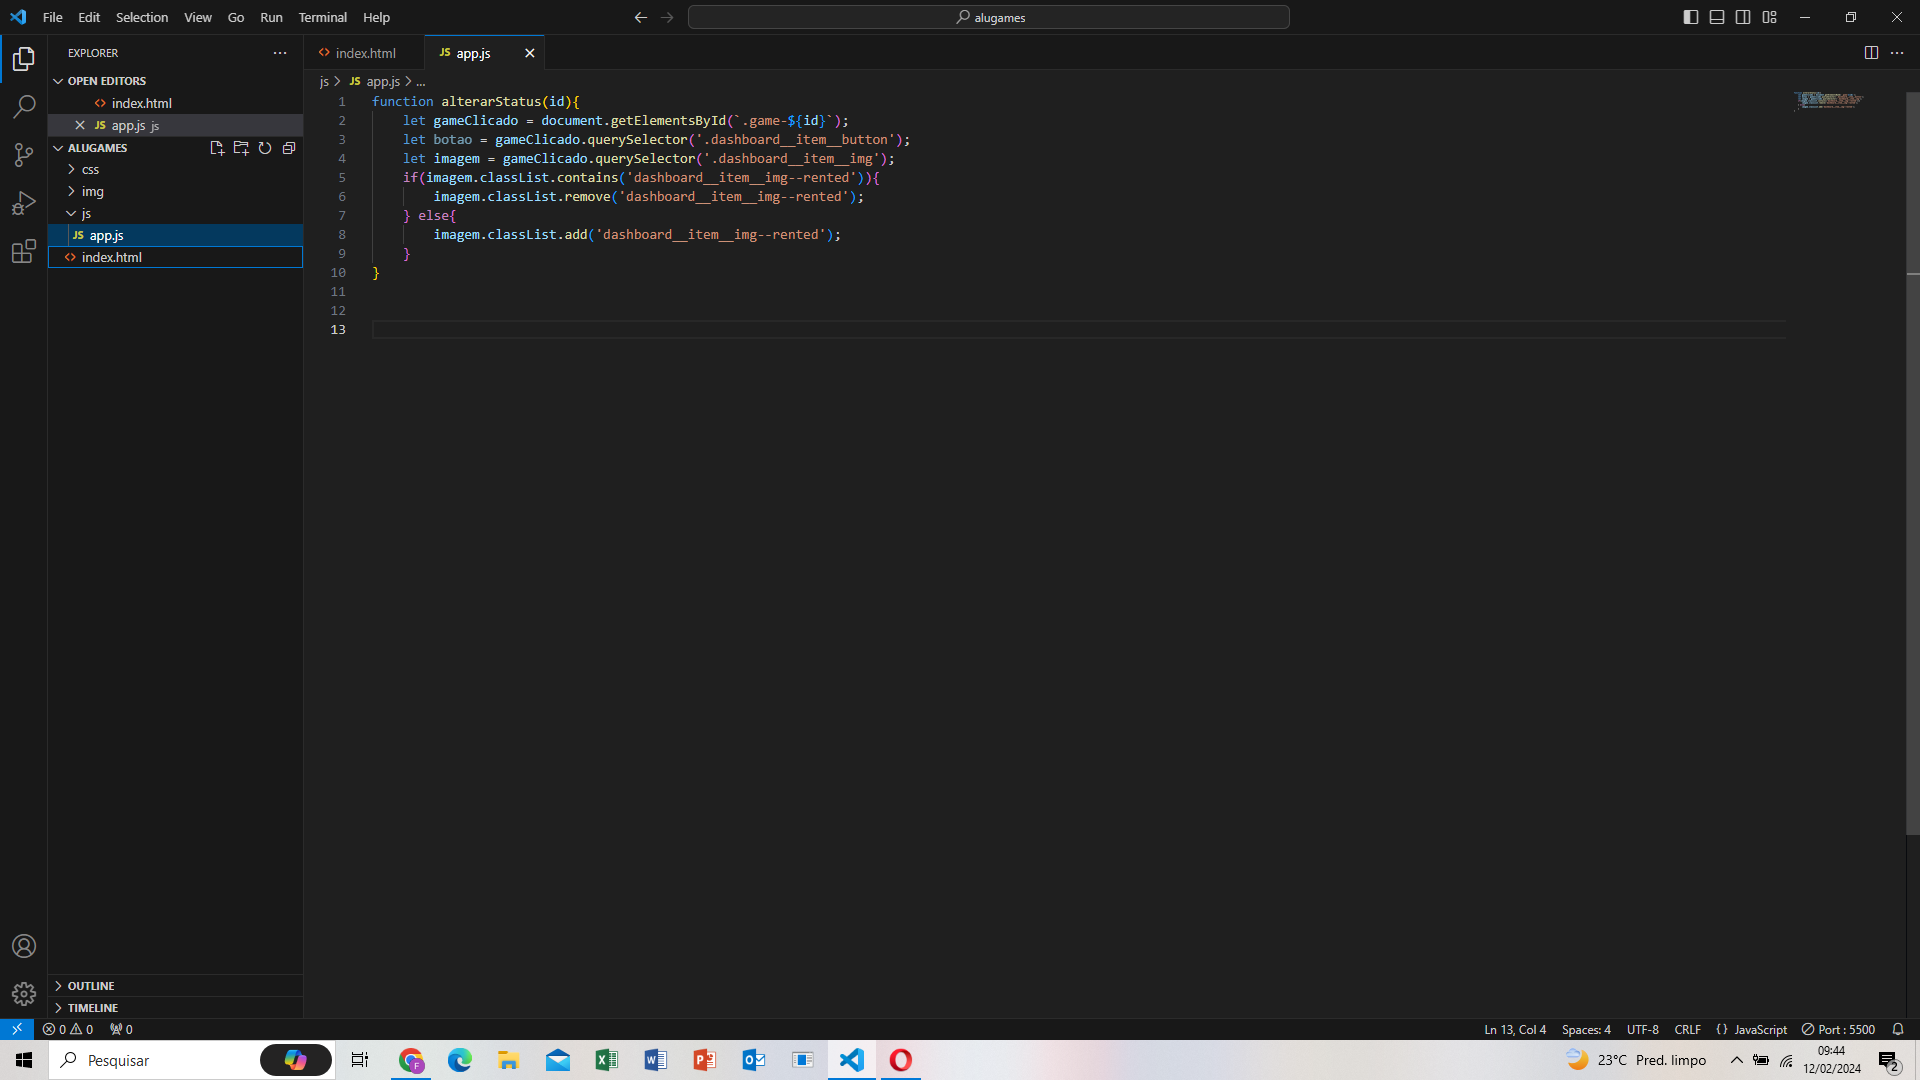Close the app.js editor tab
The height and width of the screenshot is (1080, 1920).
click(530, 53)
